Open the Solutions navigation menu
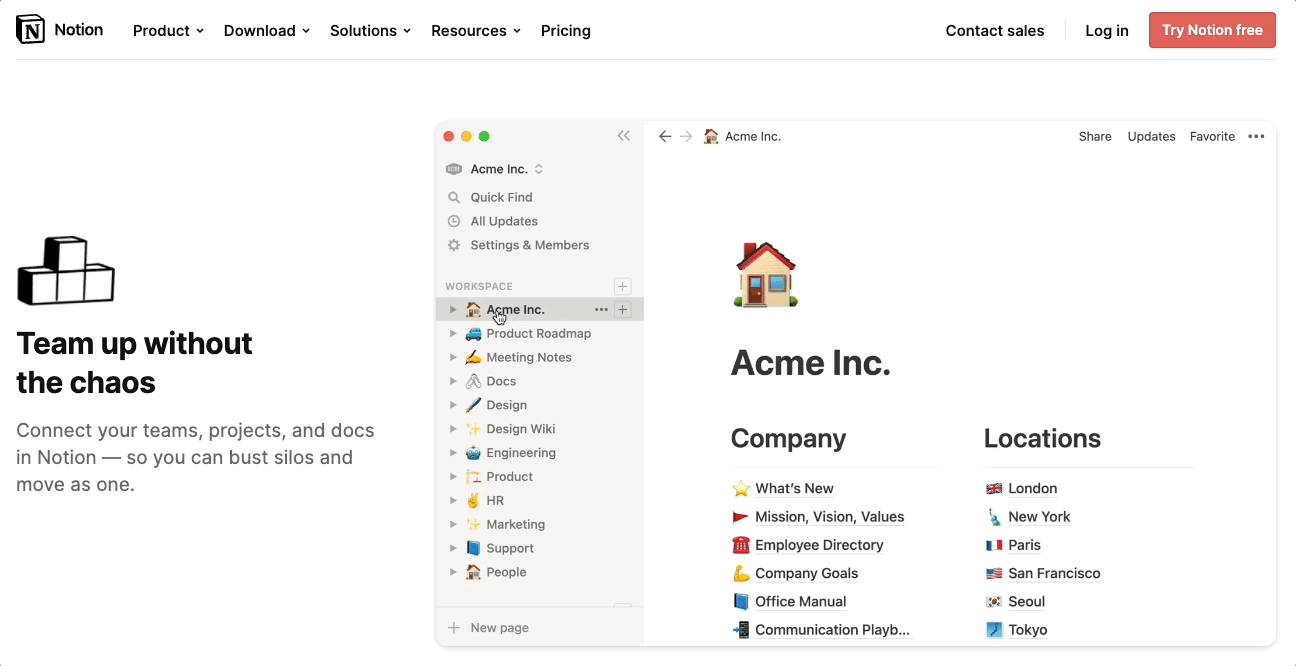 370,31
